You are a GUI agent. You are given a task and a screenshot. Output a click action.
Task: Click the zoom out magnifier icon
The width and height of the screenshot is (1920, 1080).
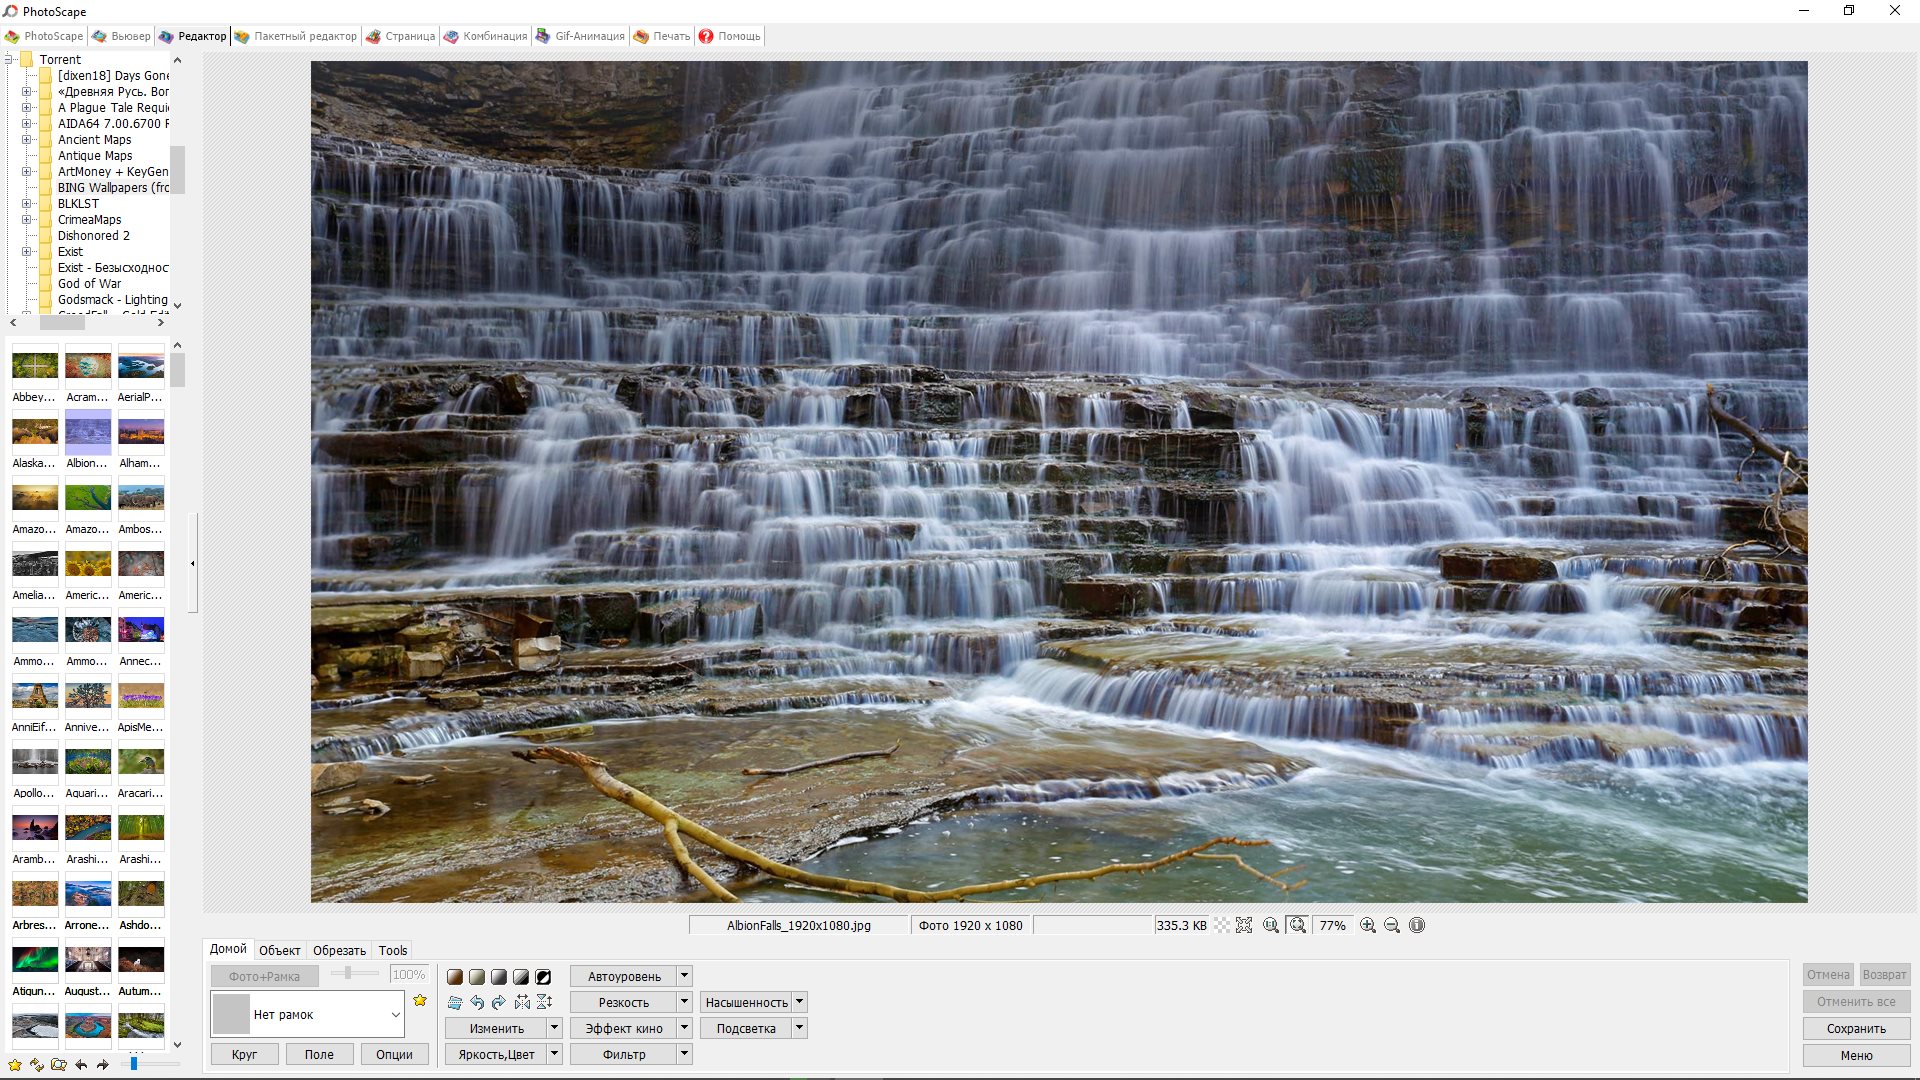[1391, 926]
